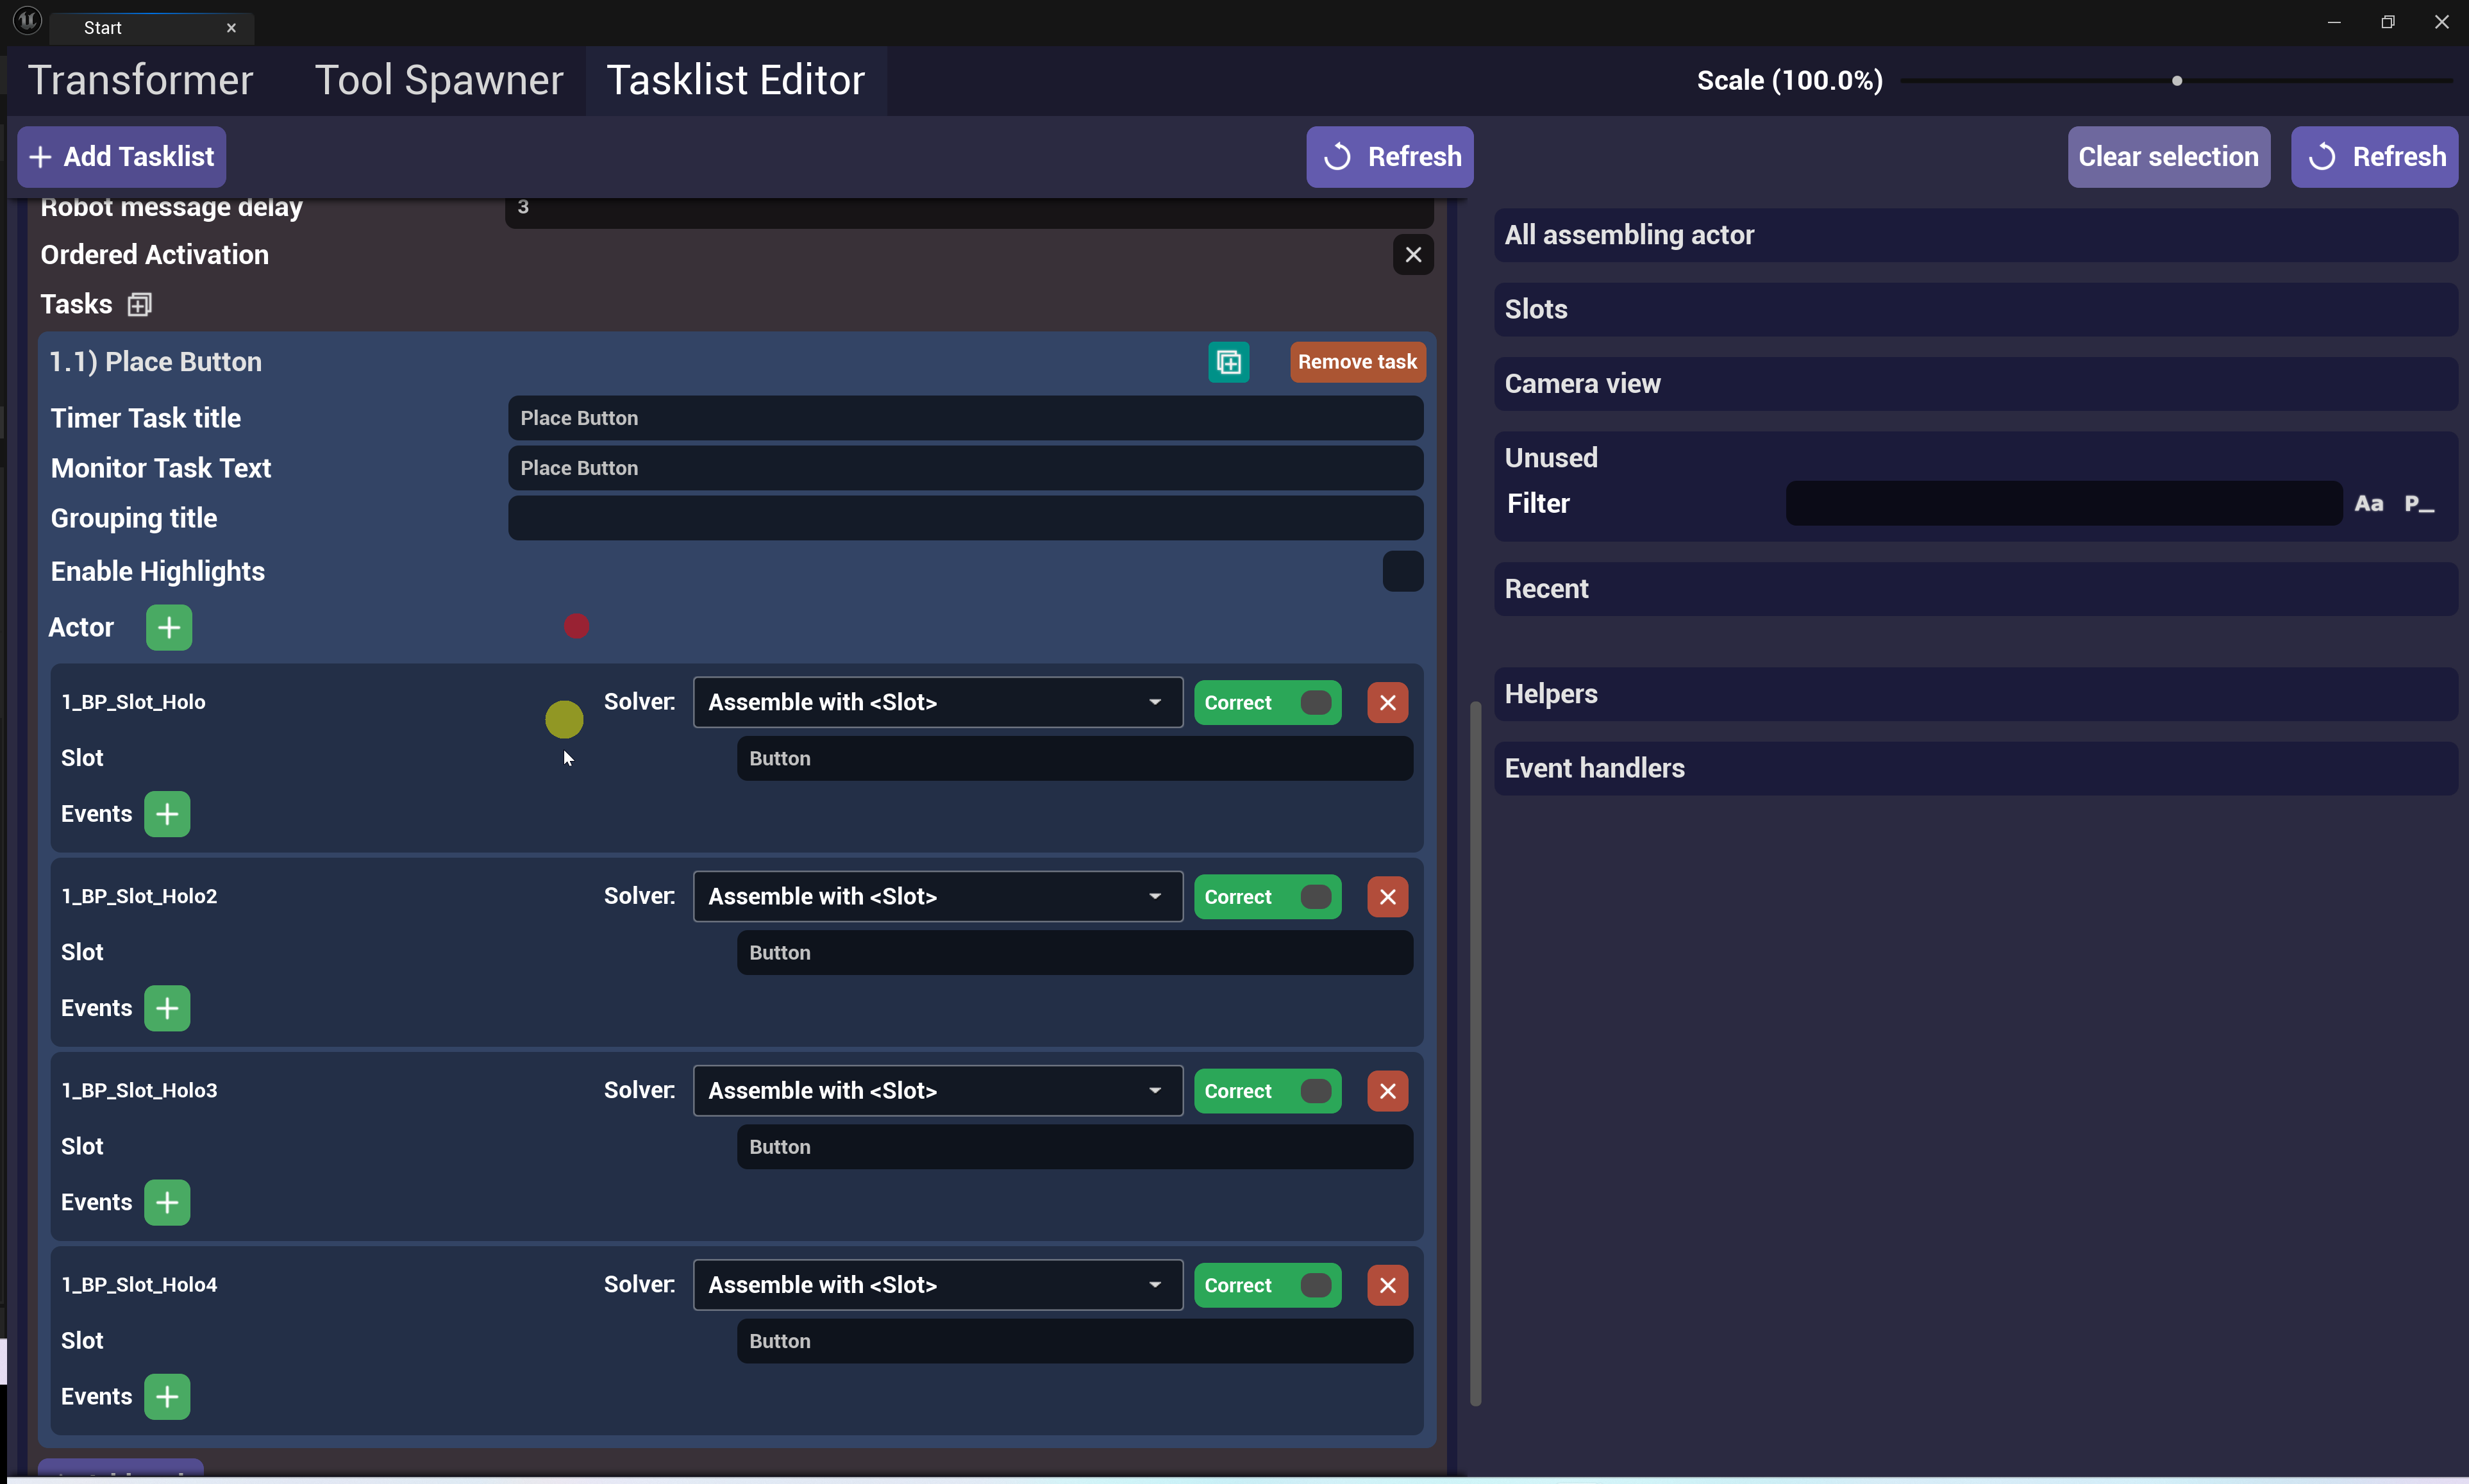Open Solver dropdown for 1_BP_Slot_Holo
This screenshot has height=1484, width=2469.
pos(937,702)
